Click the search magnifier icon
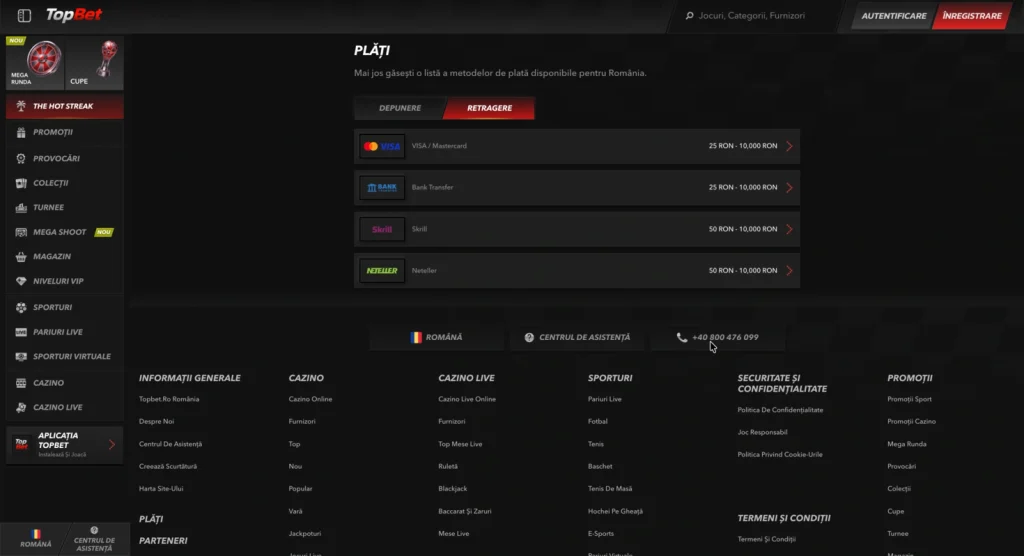Screen dimensions: 1024x556 point(689,16)
